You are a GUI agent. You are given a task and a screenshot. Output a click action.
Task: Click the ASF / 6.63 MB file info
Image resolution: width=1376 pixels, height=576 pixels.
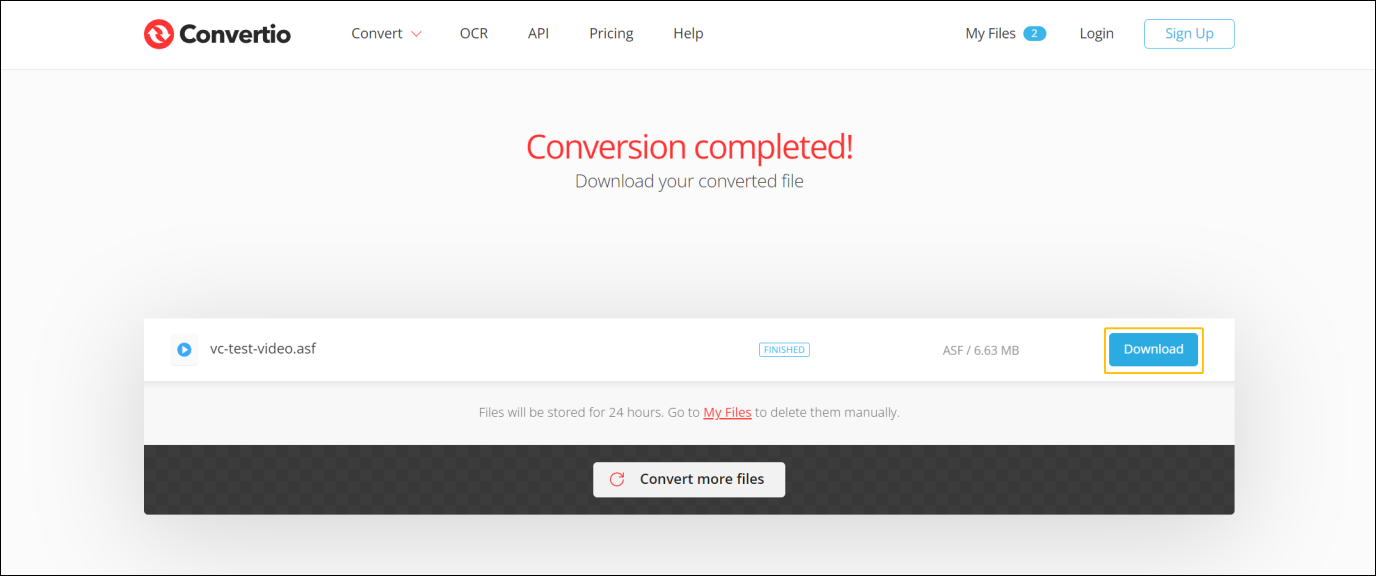(980, 349)
